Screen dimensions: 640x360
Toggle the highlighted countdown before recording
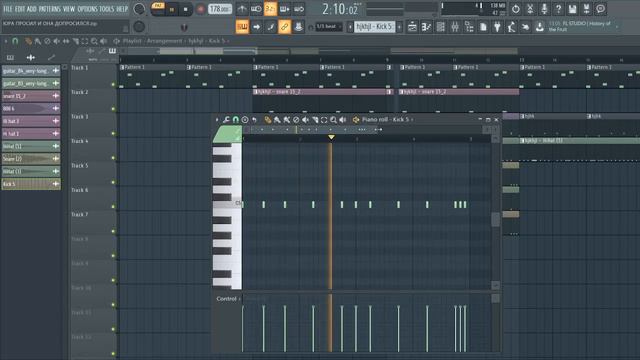pyautogui.click(x=270, y=9)
